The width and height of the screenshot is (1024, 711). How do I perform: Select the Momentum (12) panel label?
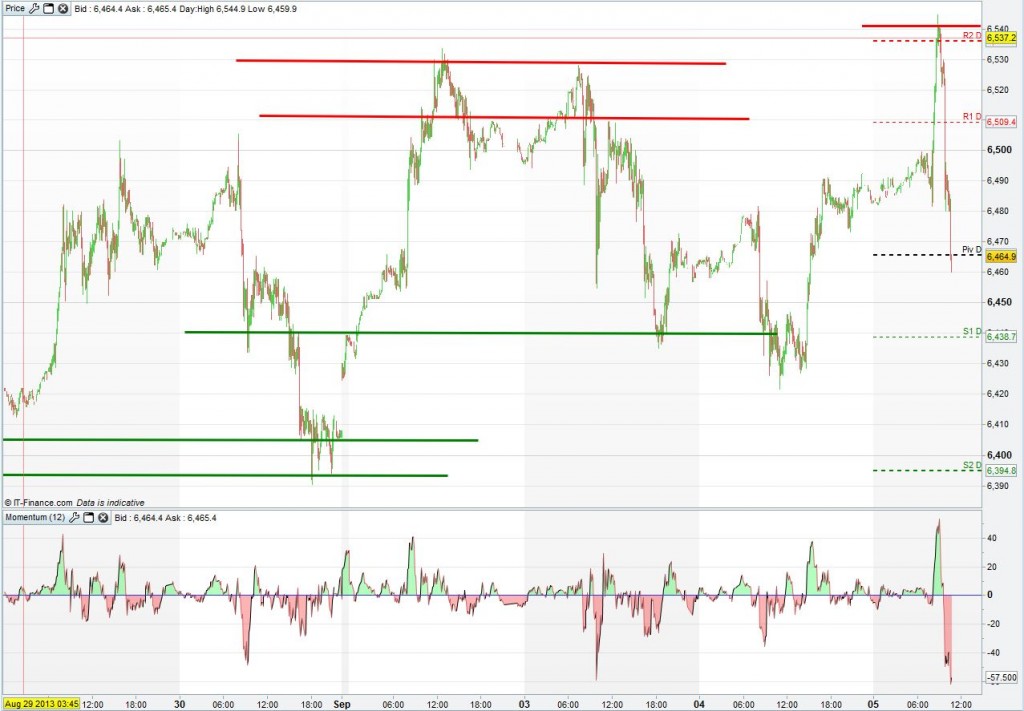pyautogui.click(x=35, y=518)
